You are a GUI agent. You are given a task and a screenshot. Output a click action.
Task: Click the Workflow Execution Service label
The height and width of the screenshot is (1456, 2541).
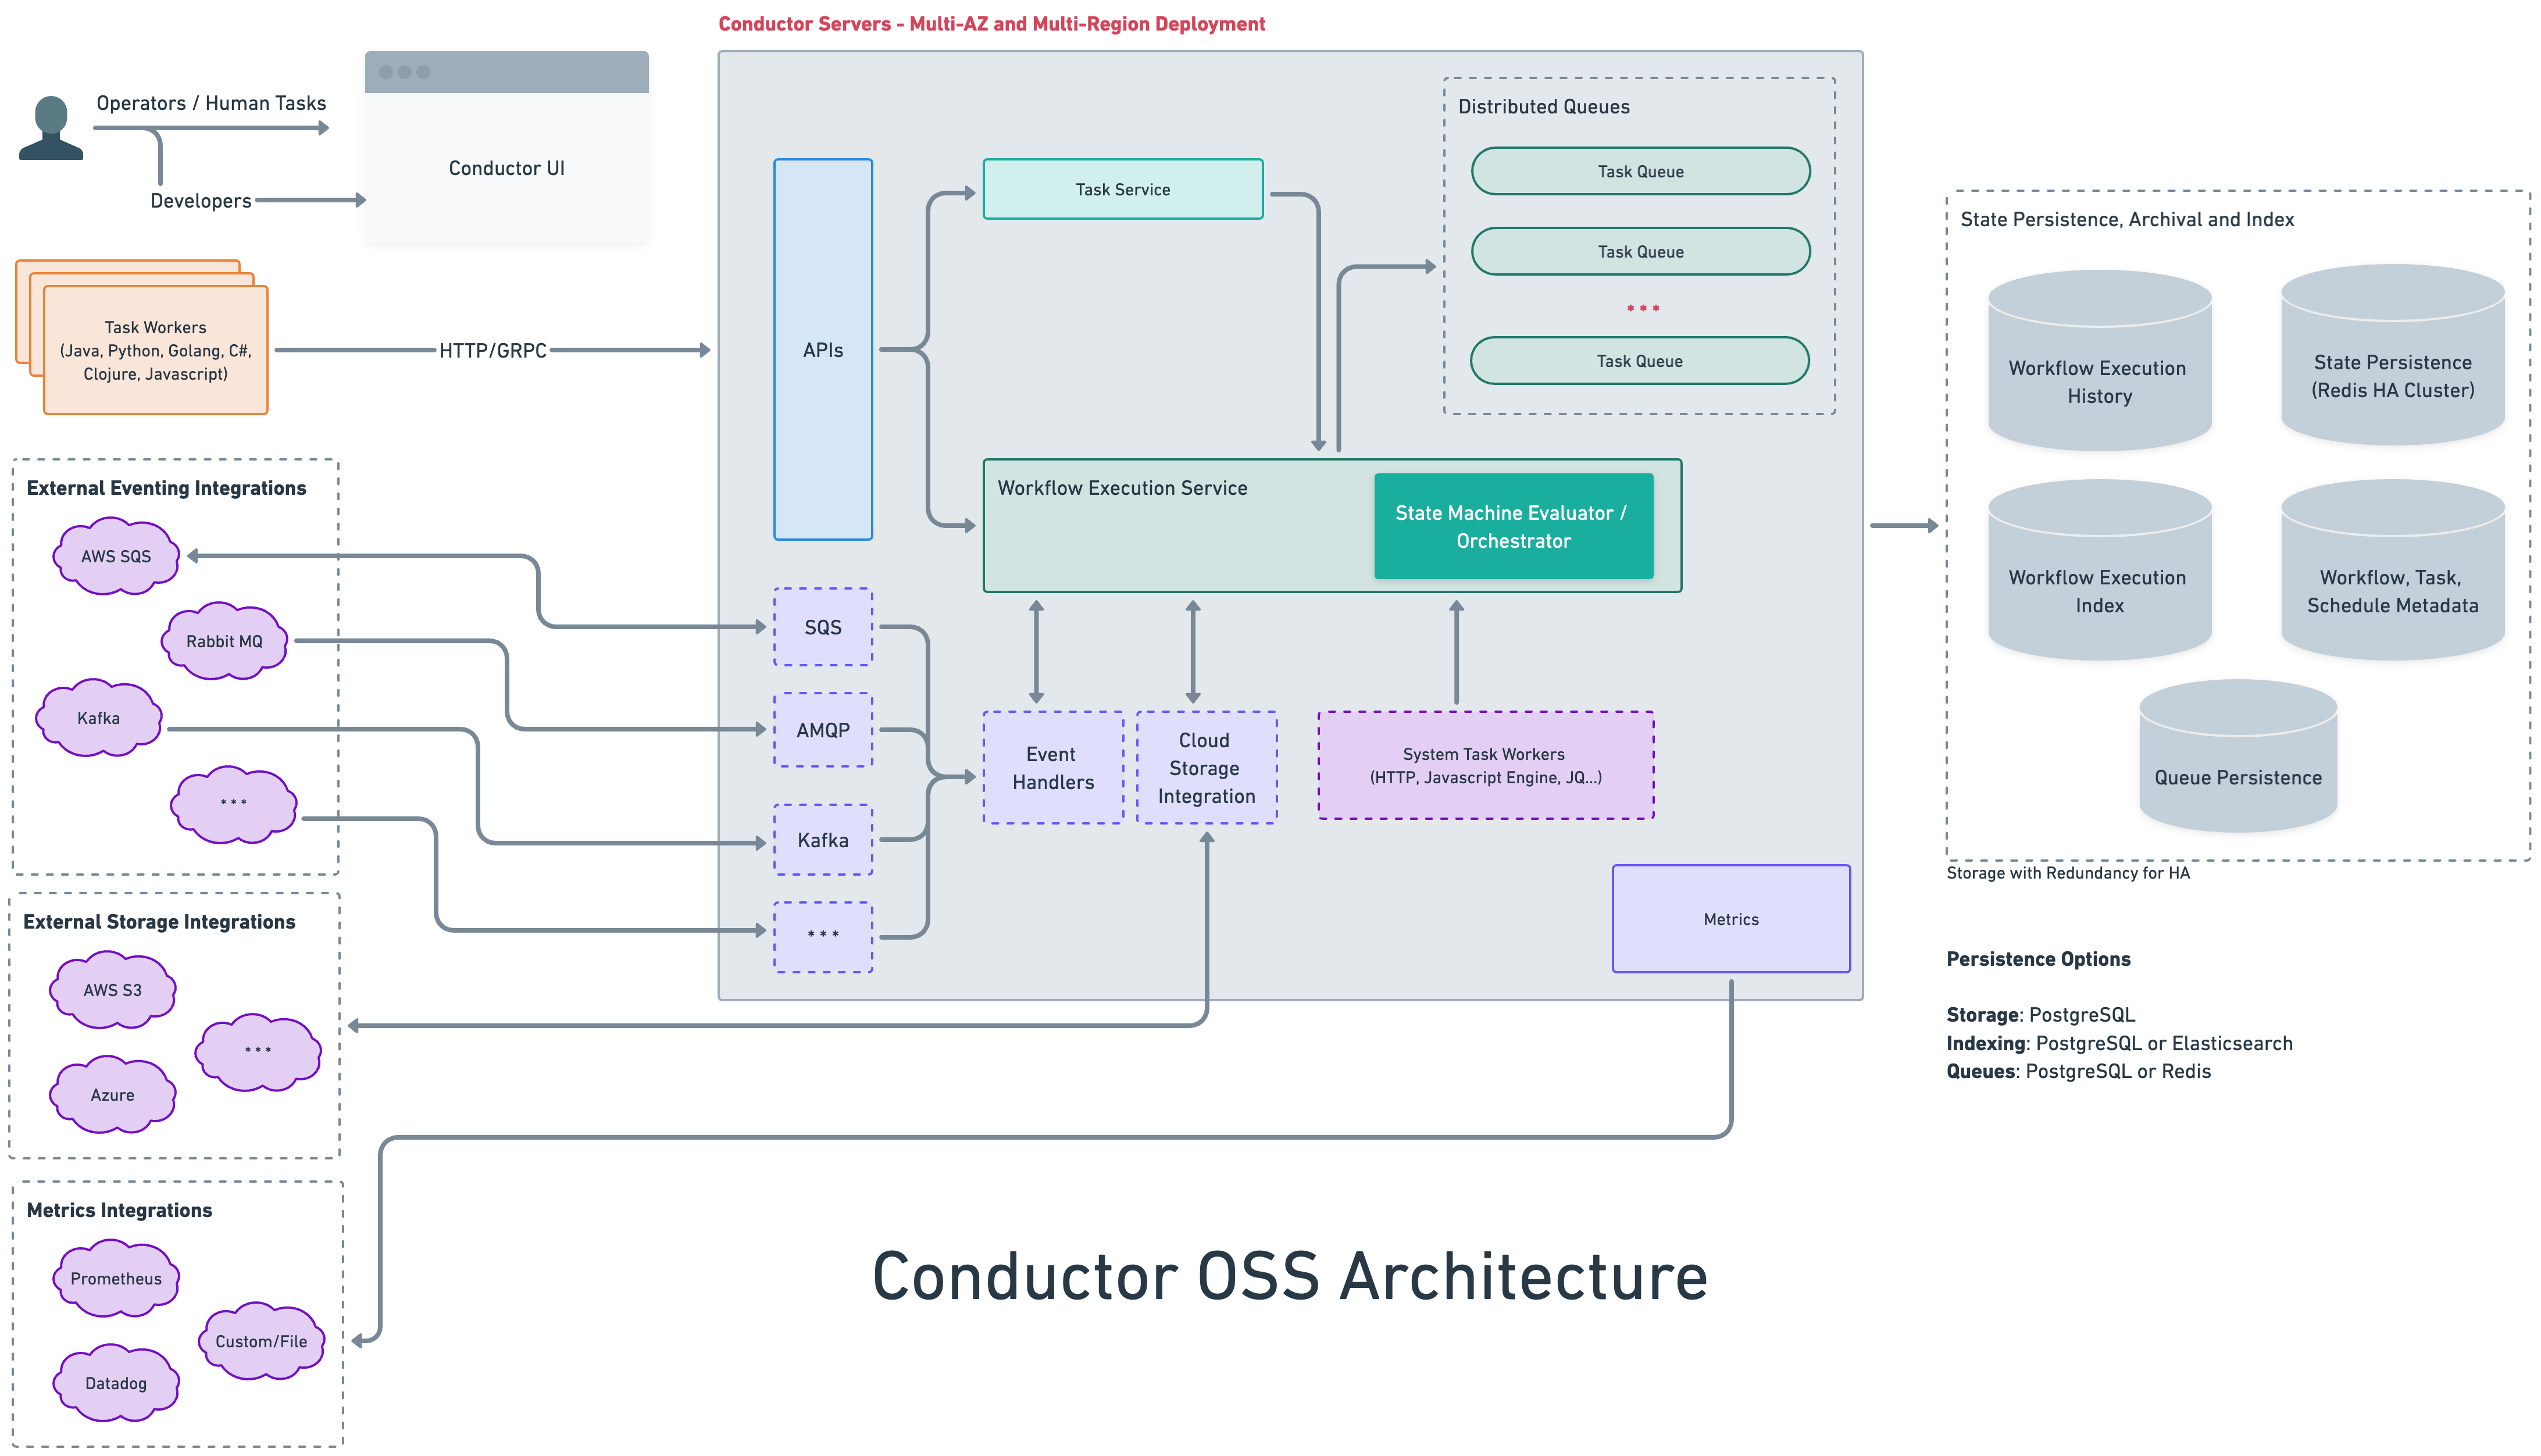(x=1122, y=488)
